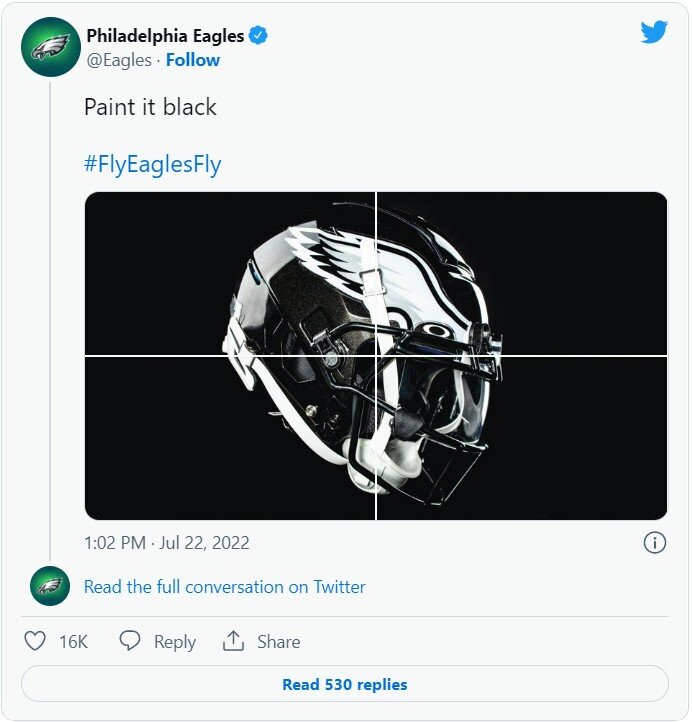Image resolution: width=692 pixels, height=722 pixels.
Task: Open the @Eagles handle link
Action: click(x=119, y=60)
